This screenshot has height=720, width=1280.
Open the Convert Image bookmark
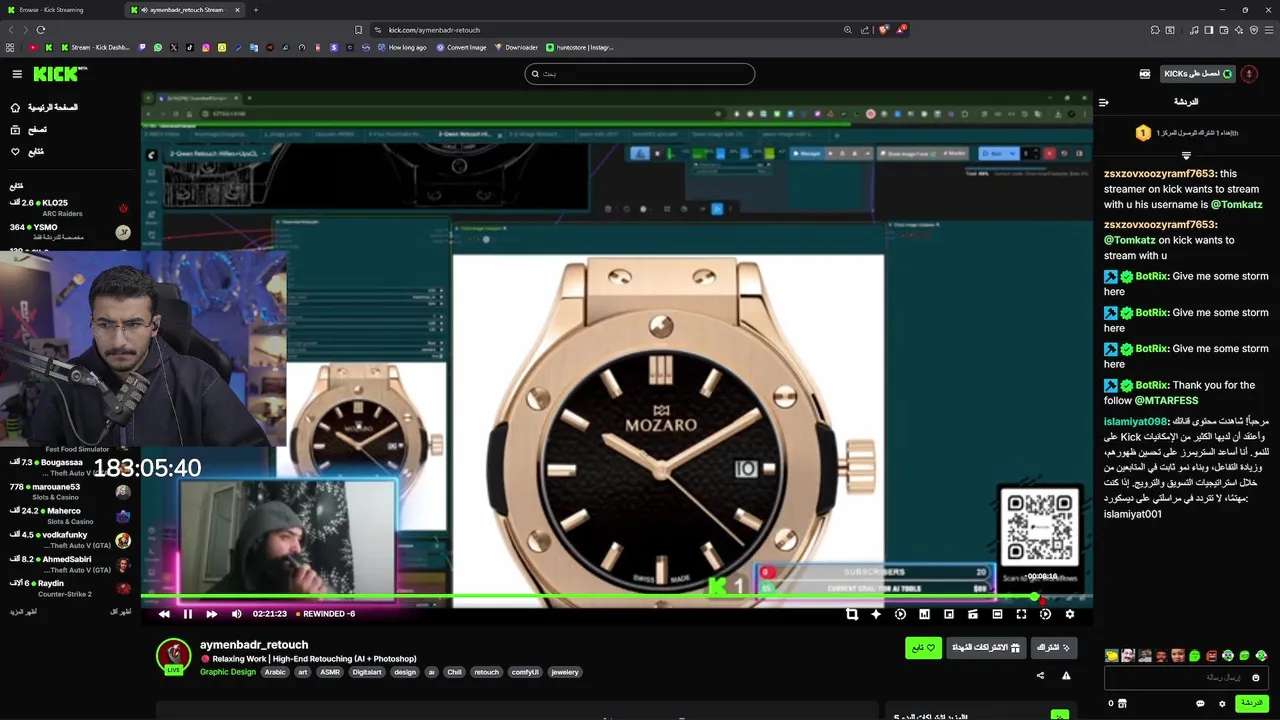(461, 47)
